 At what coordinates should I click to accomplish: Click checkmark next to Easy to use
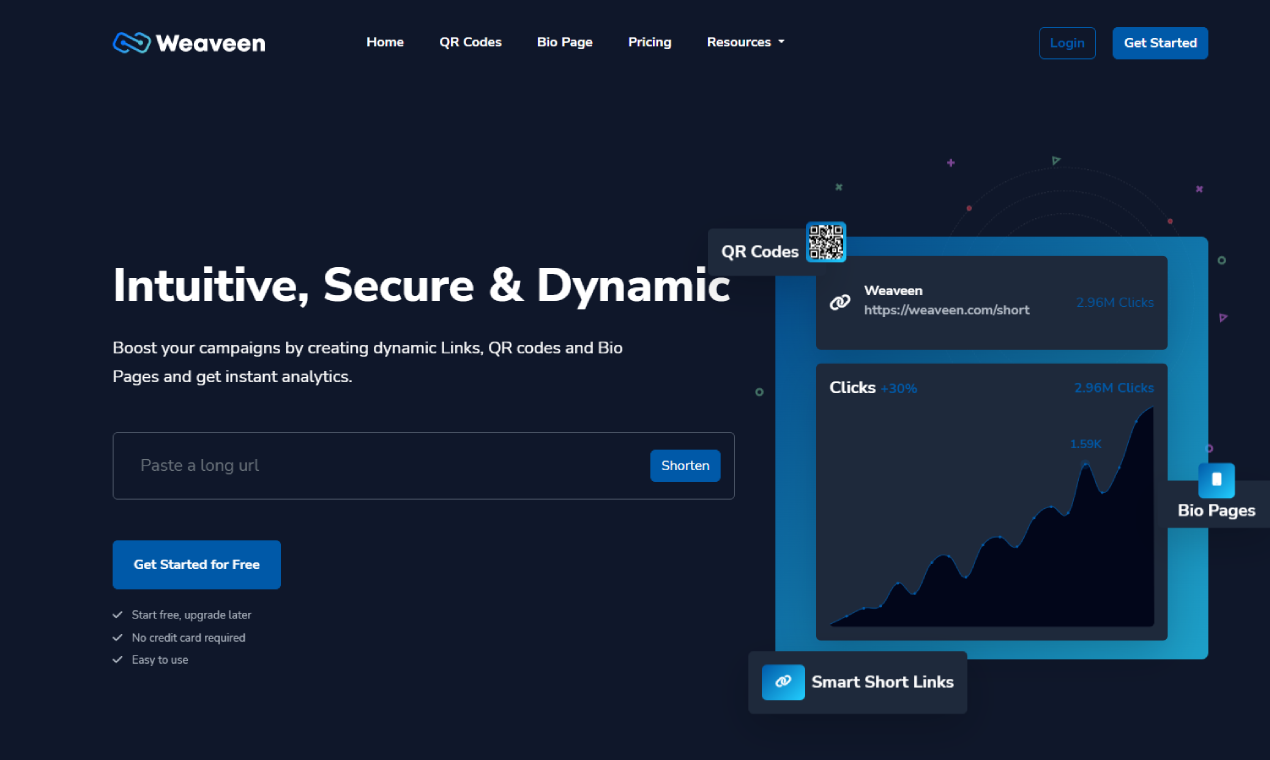click(118, 660)
